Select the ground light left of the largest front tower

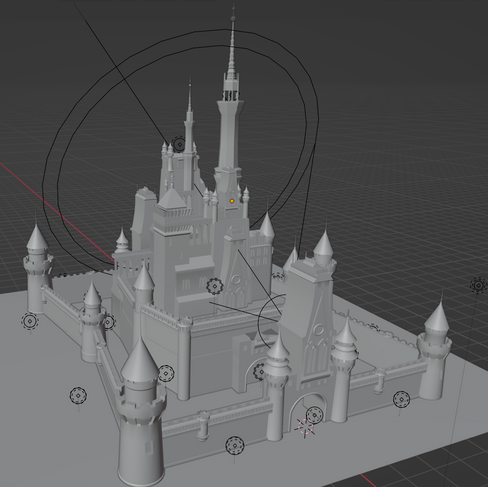coord(78,396)
